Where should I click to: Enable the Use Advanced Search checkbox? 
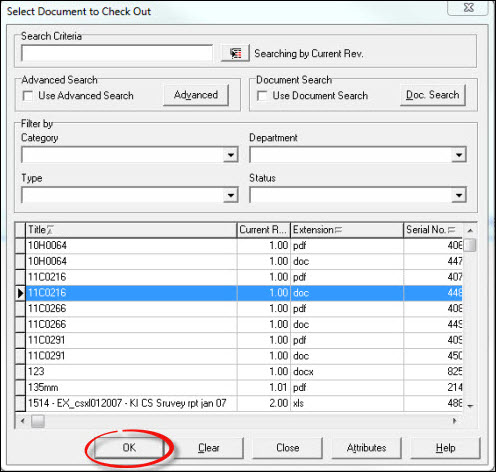pyautogui.click(x=28, y=96)
